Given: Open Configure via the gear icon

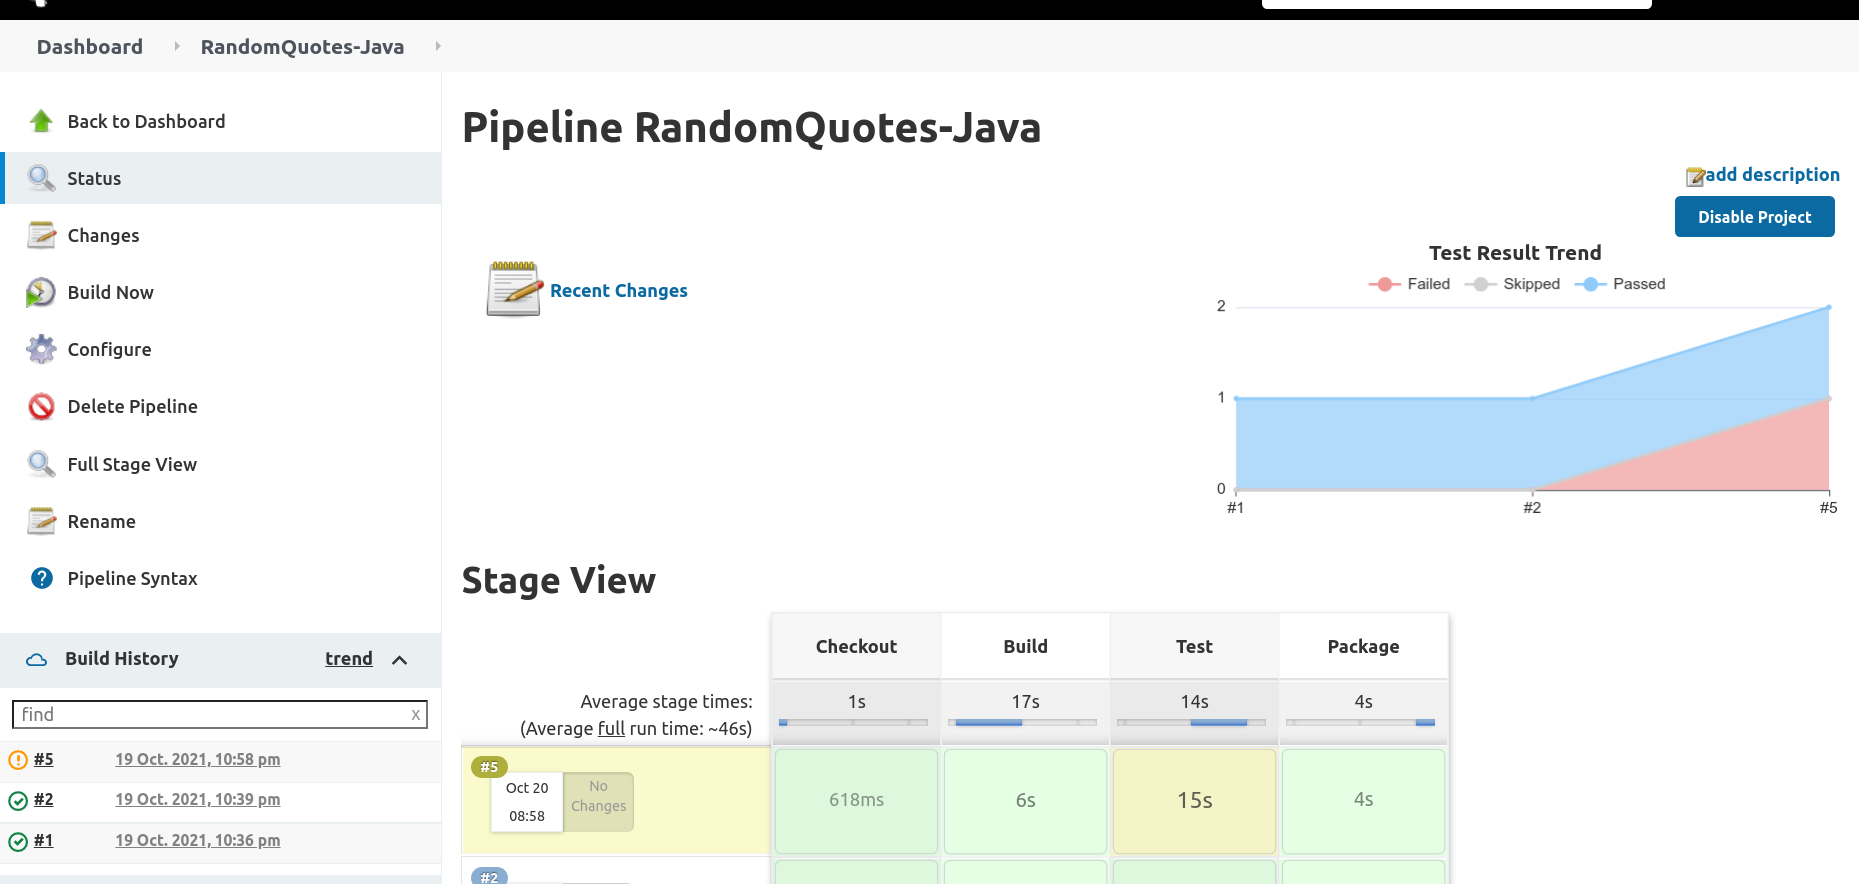Looking at the screenshot, I should [41, 349].
